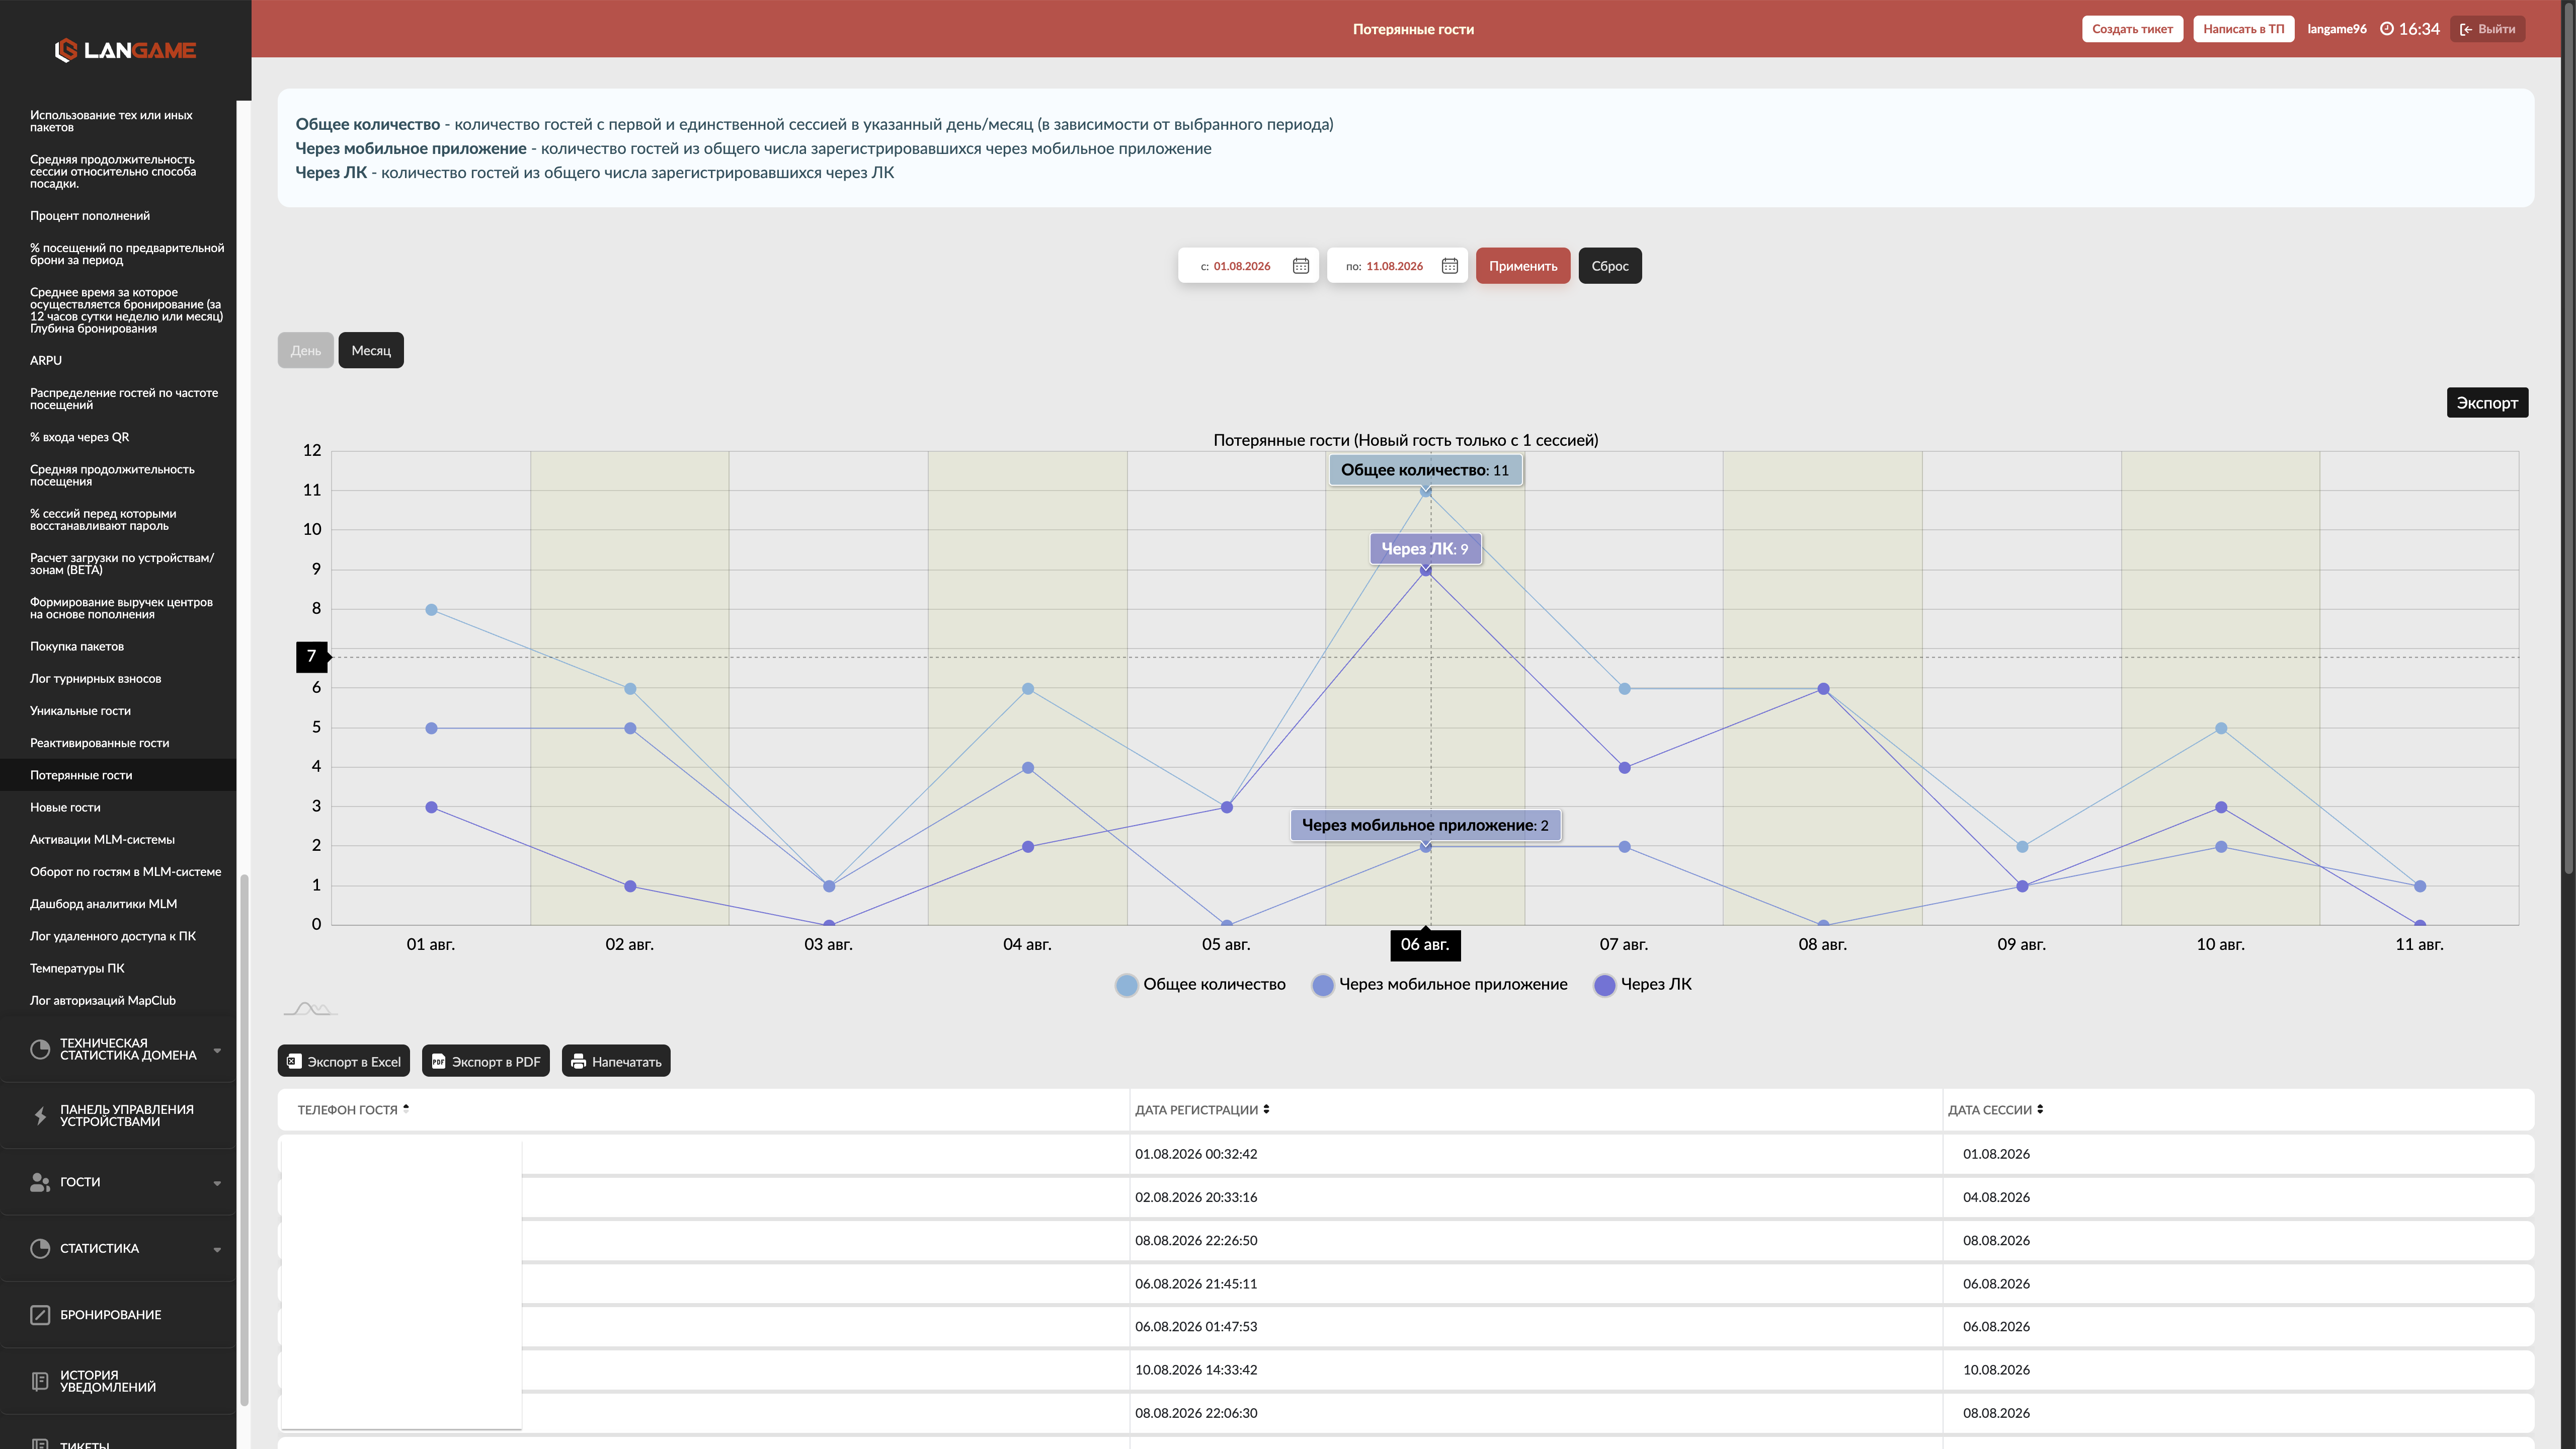Viewport: 2576px width, 1449px height.
Task: Export table to PDF
Action: point(486,1061)
